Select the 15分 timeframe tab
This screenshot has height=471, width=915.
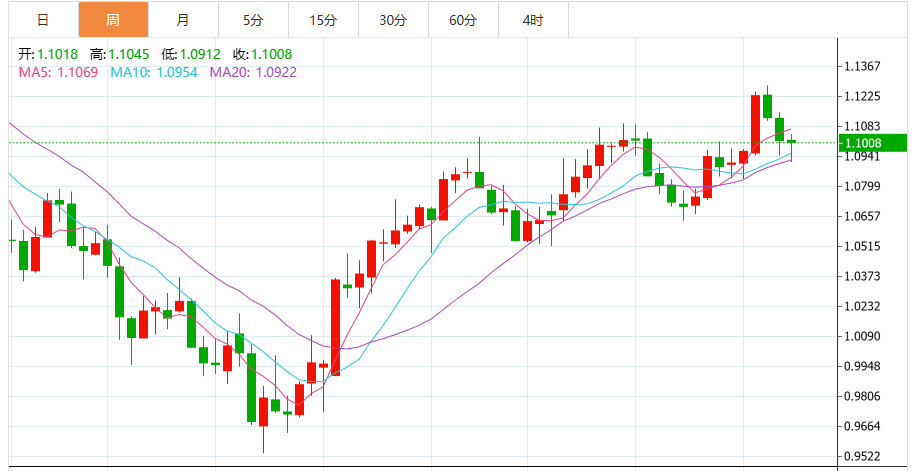[323, 20]
